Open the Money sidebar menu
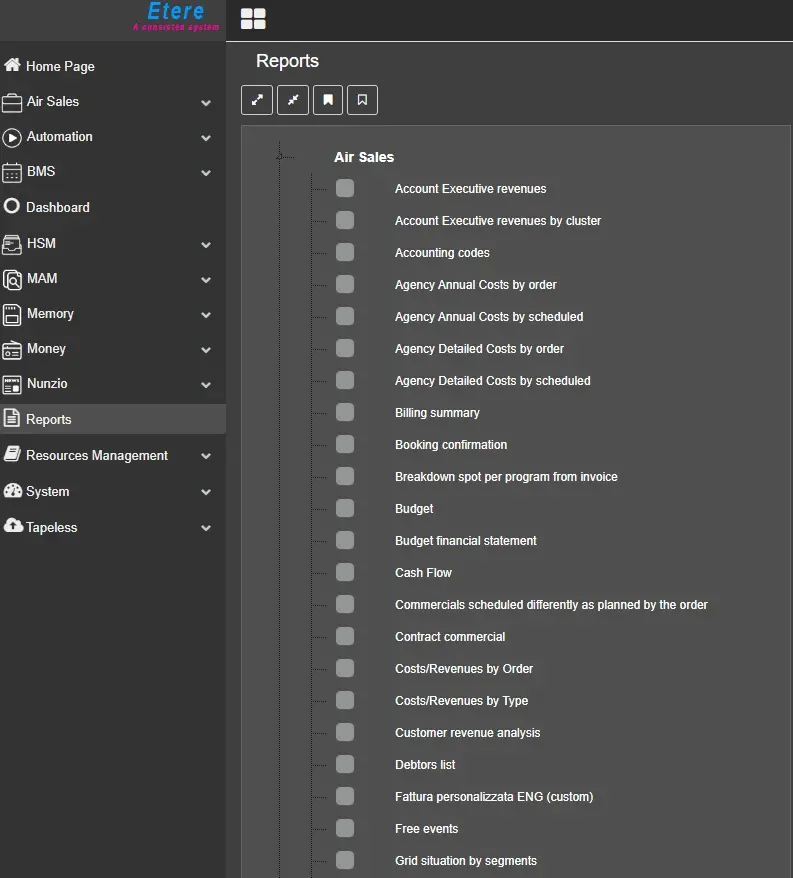Viewport: 793px width, 878px height. pos(46,349)
